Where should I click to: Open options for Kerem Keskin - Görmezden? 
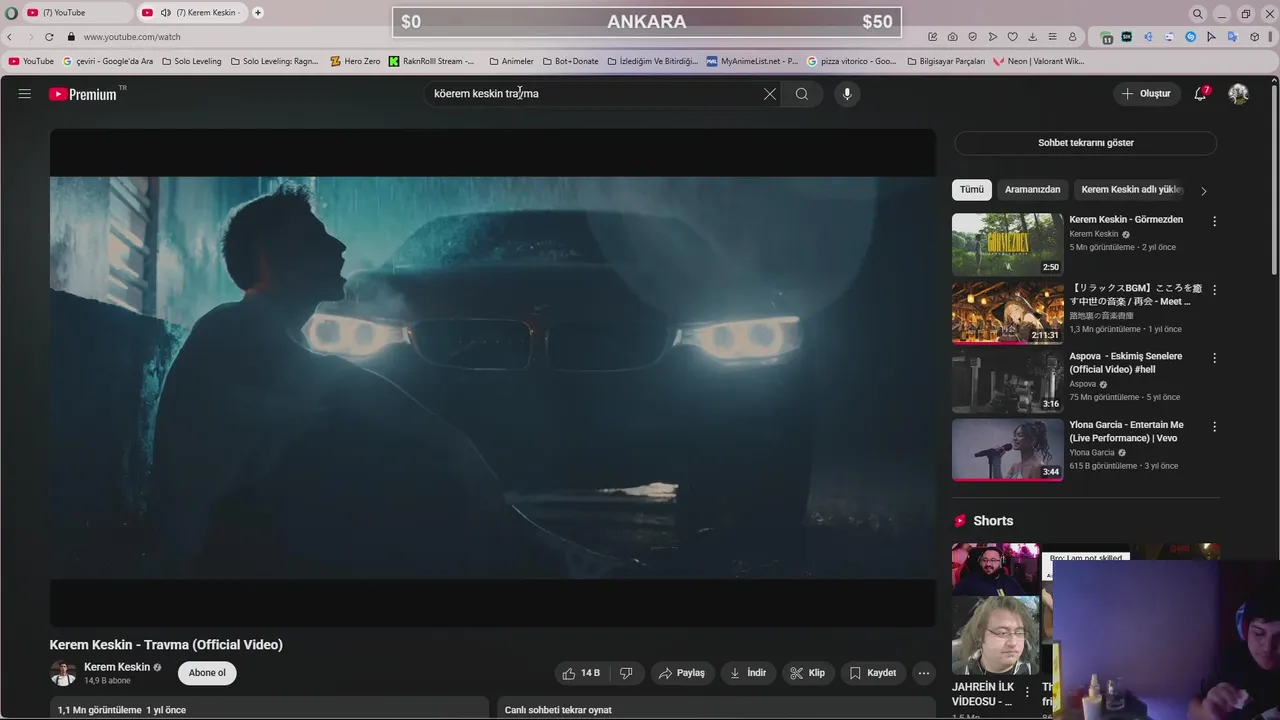(1215, 221)
